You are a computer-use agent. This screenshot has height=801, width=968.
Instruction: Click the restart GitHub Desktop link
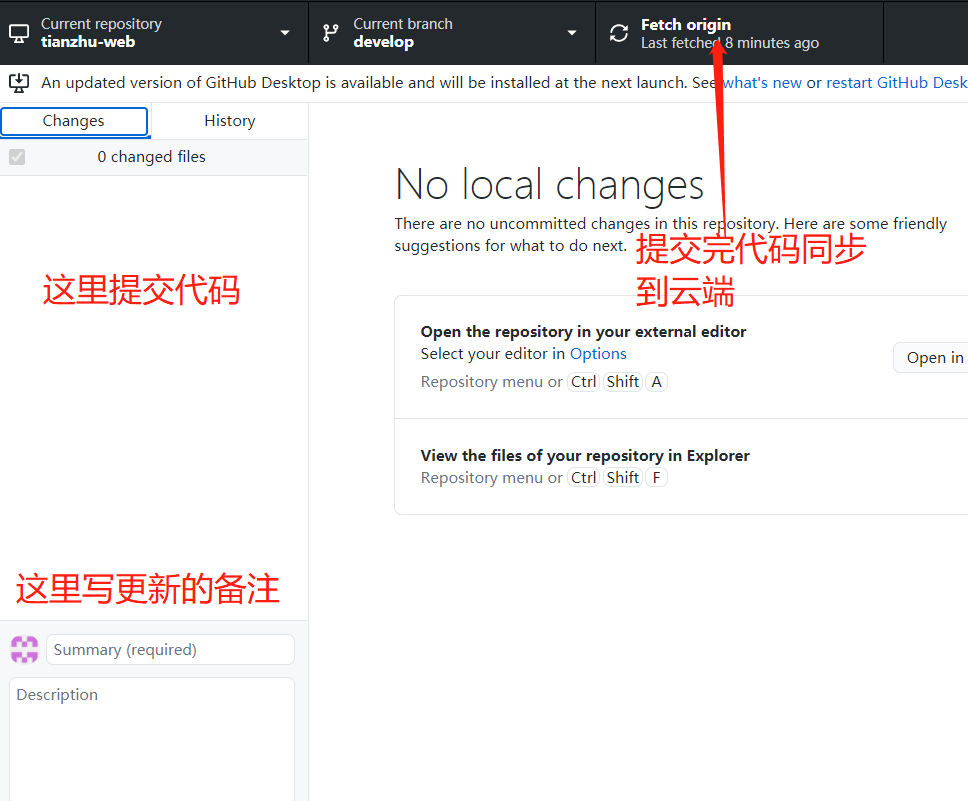896,83
